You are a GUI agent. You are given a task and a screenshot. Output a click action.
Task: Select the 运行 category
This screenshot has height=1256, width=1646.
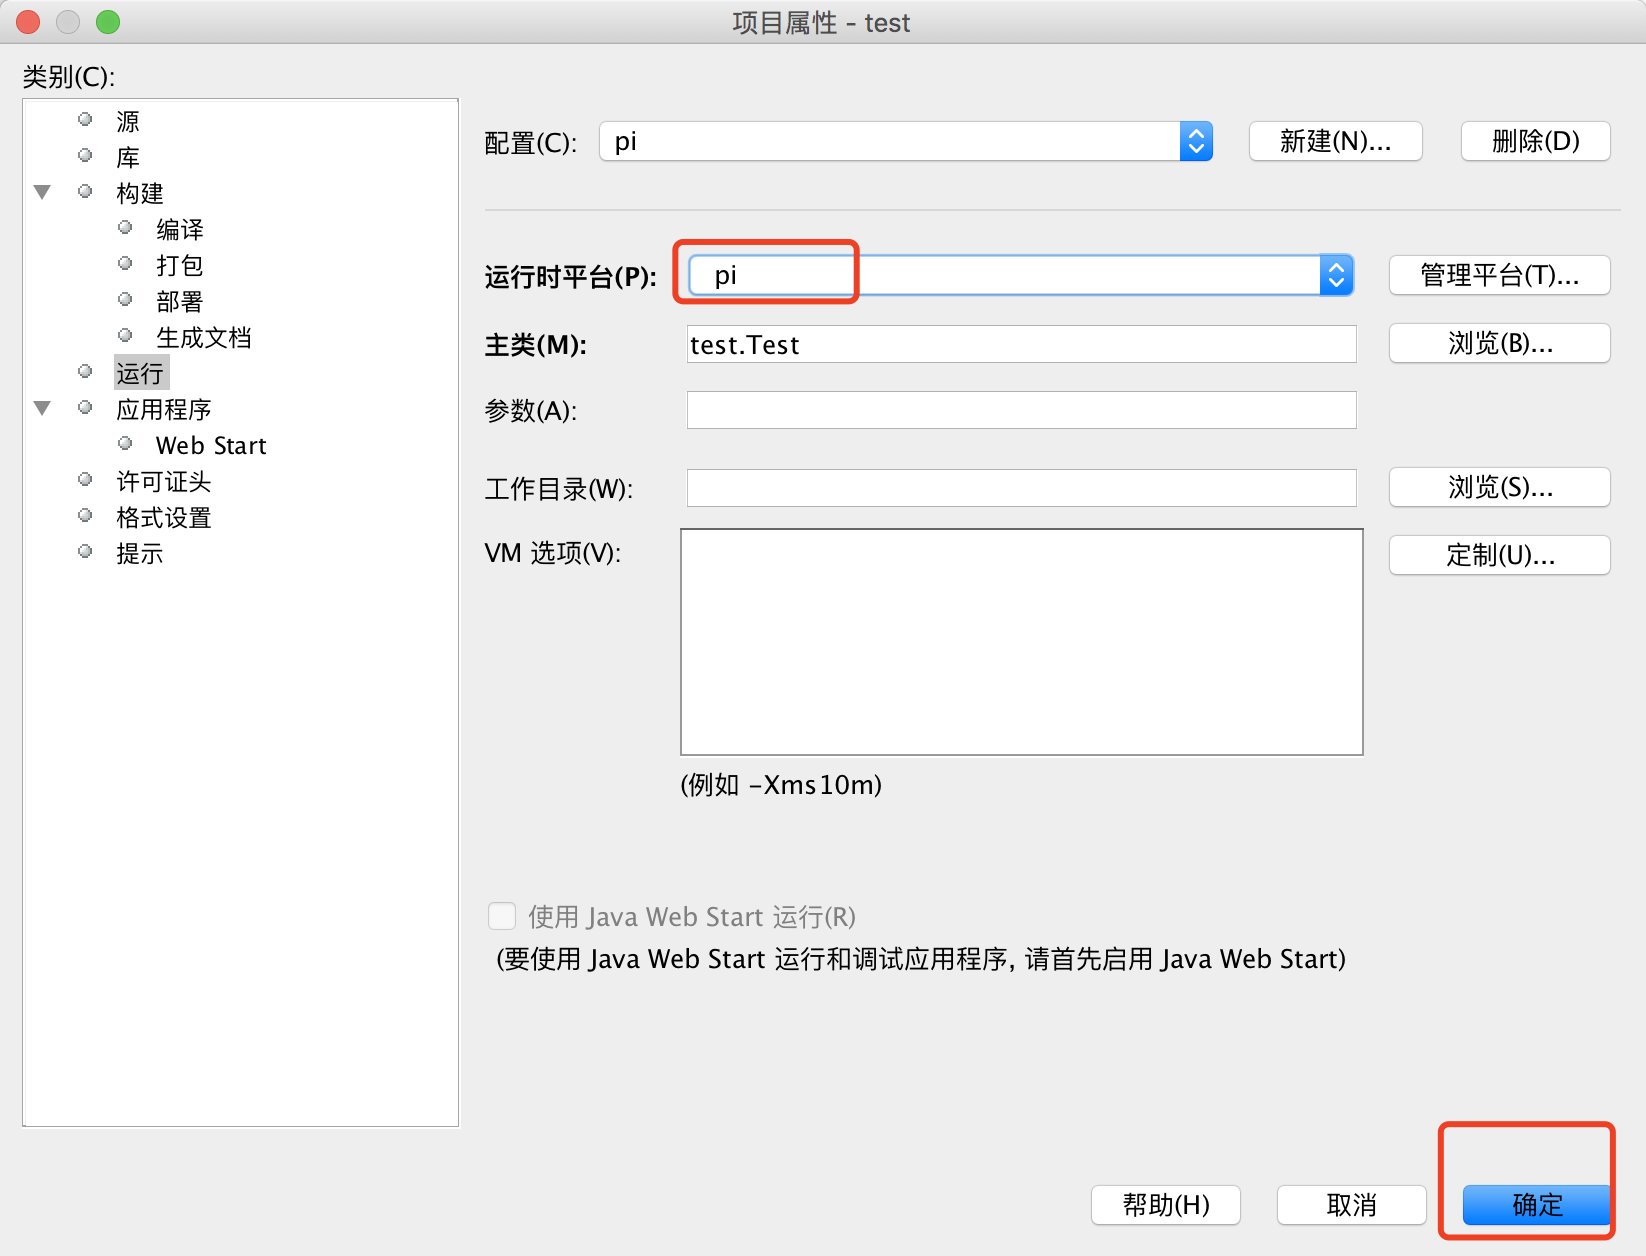click(140, 373)
